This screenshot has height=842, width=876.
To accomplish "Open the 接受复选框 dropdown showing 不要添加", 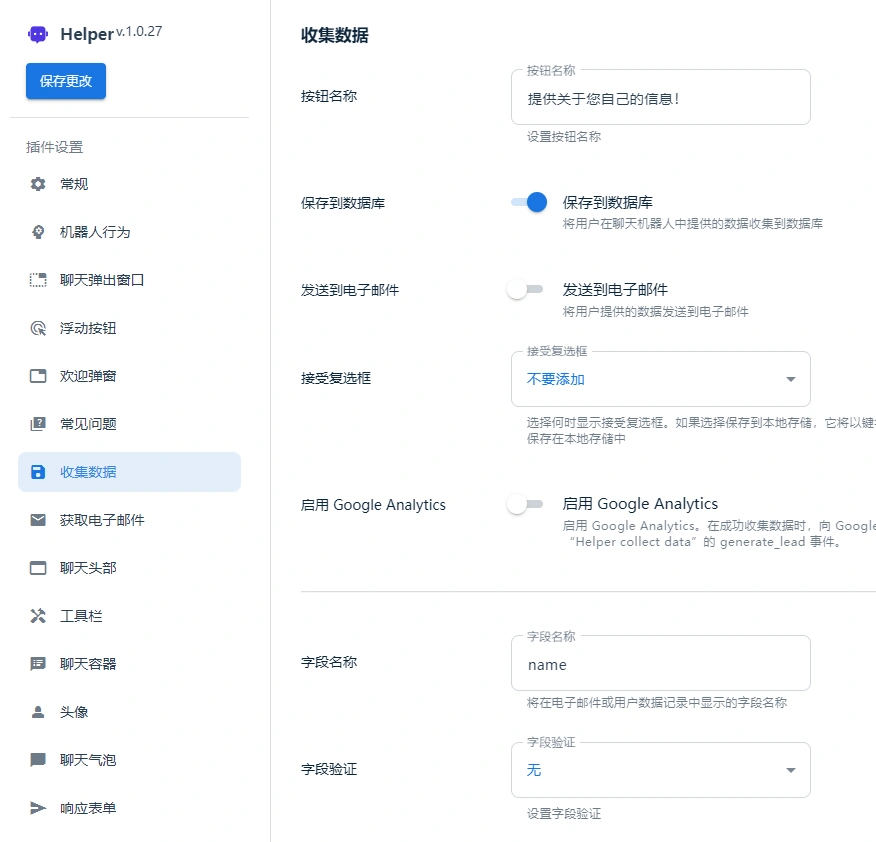I will [x=660, y=379].
